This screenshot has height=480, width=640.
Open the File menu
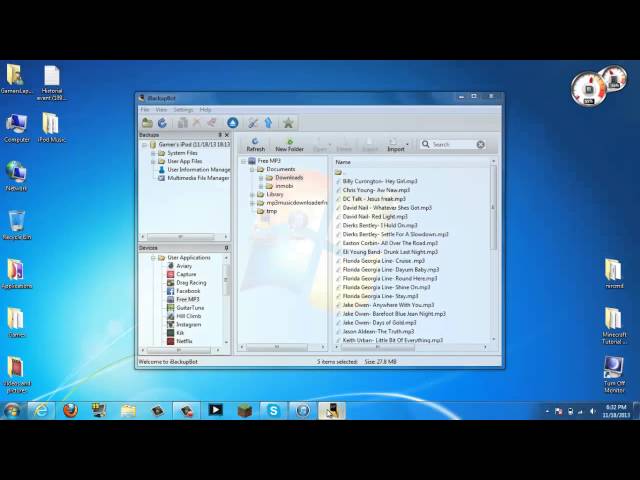145,110
